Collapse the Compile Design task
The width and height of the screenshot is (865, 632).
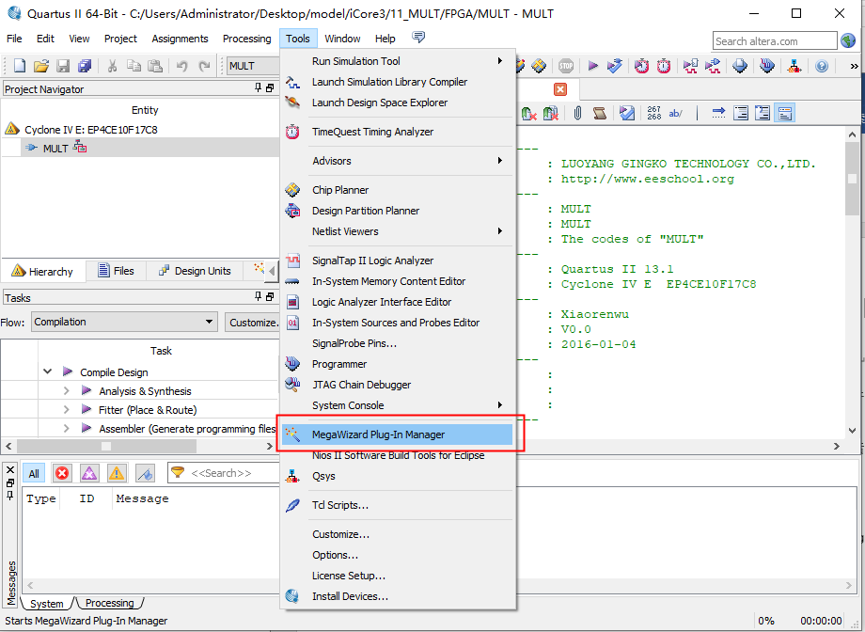[x=47, y=372]
